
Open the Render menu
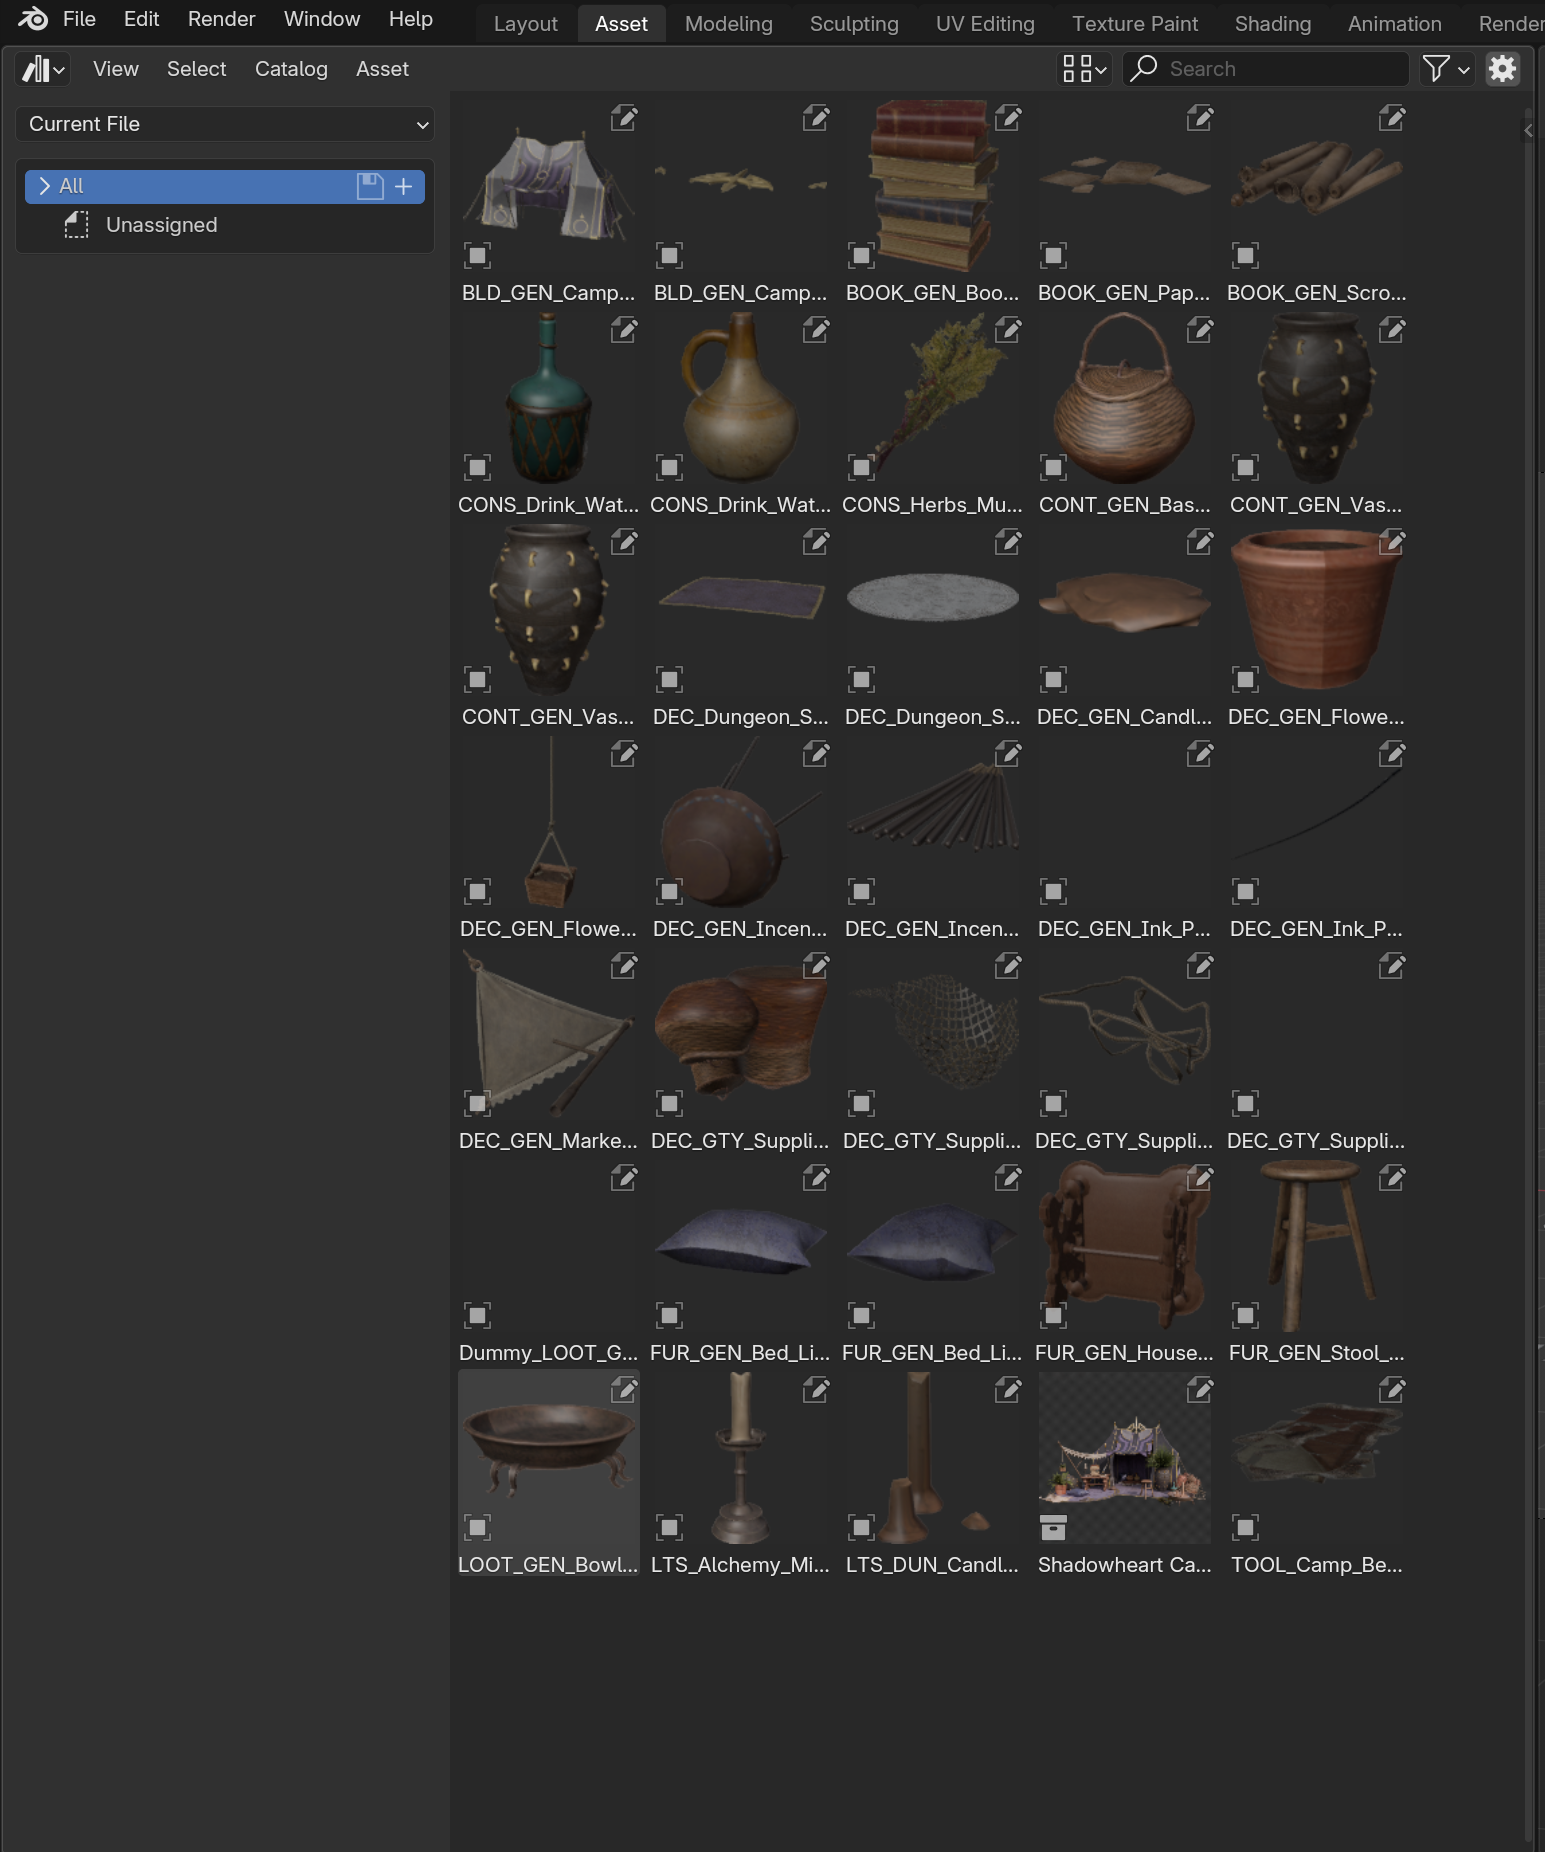[221, 19]
